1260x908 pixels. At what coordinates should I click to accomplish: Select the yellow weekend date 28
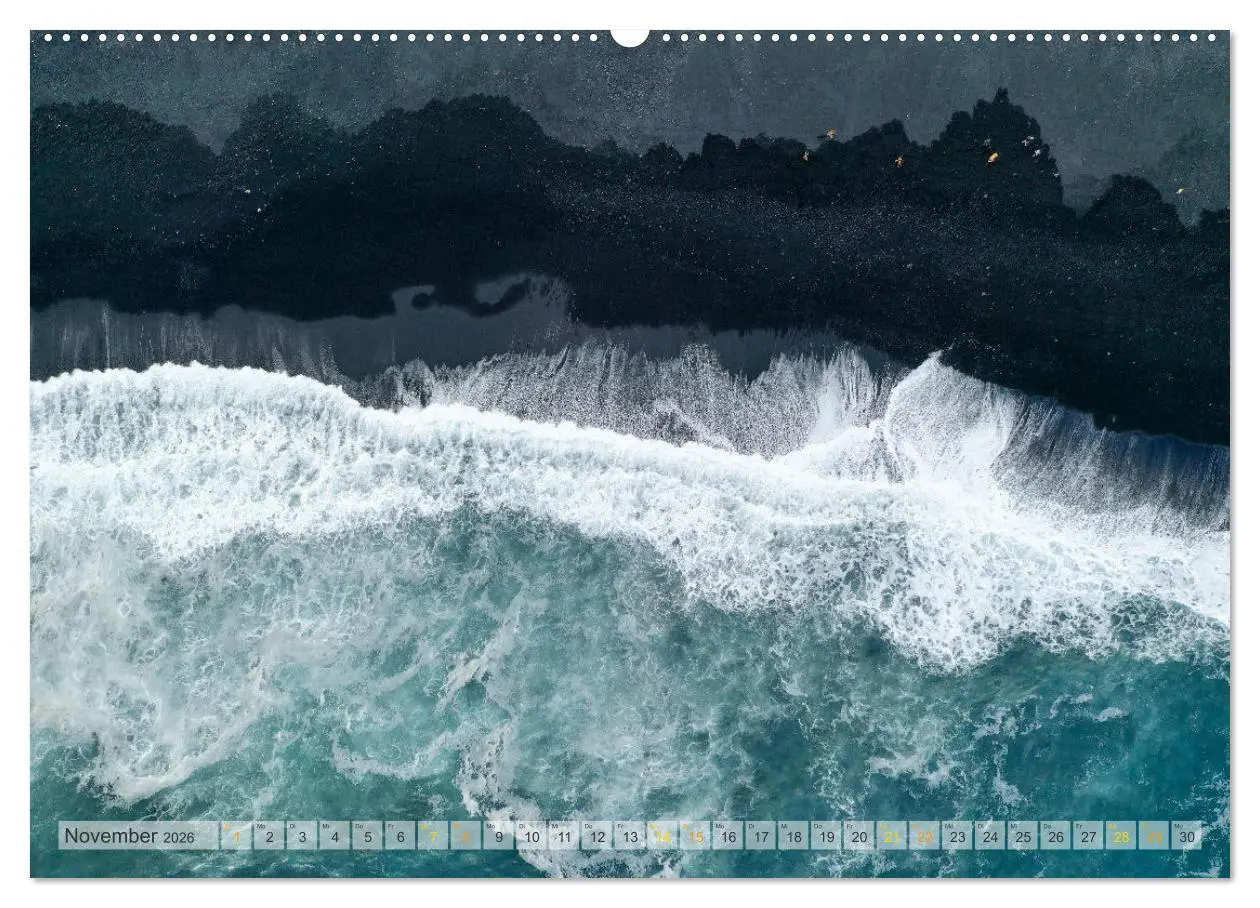pyautogui.click(x=1121, y=836)
